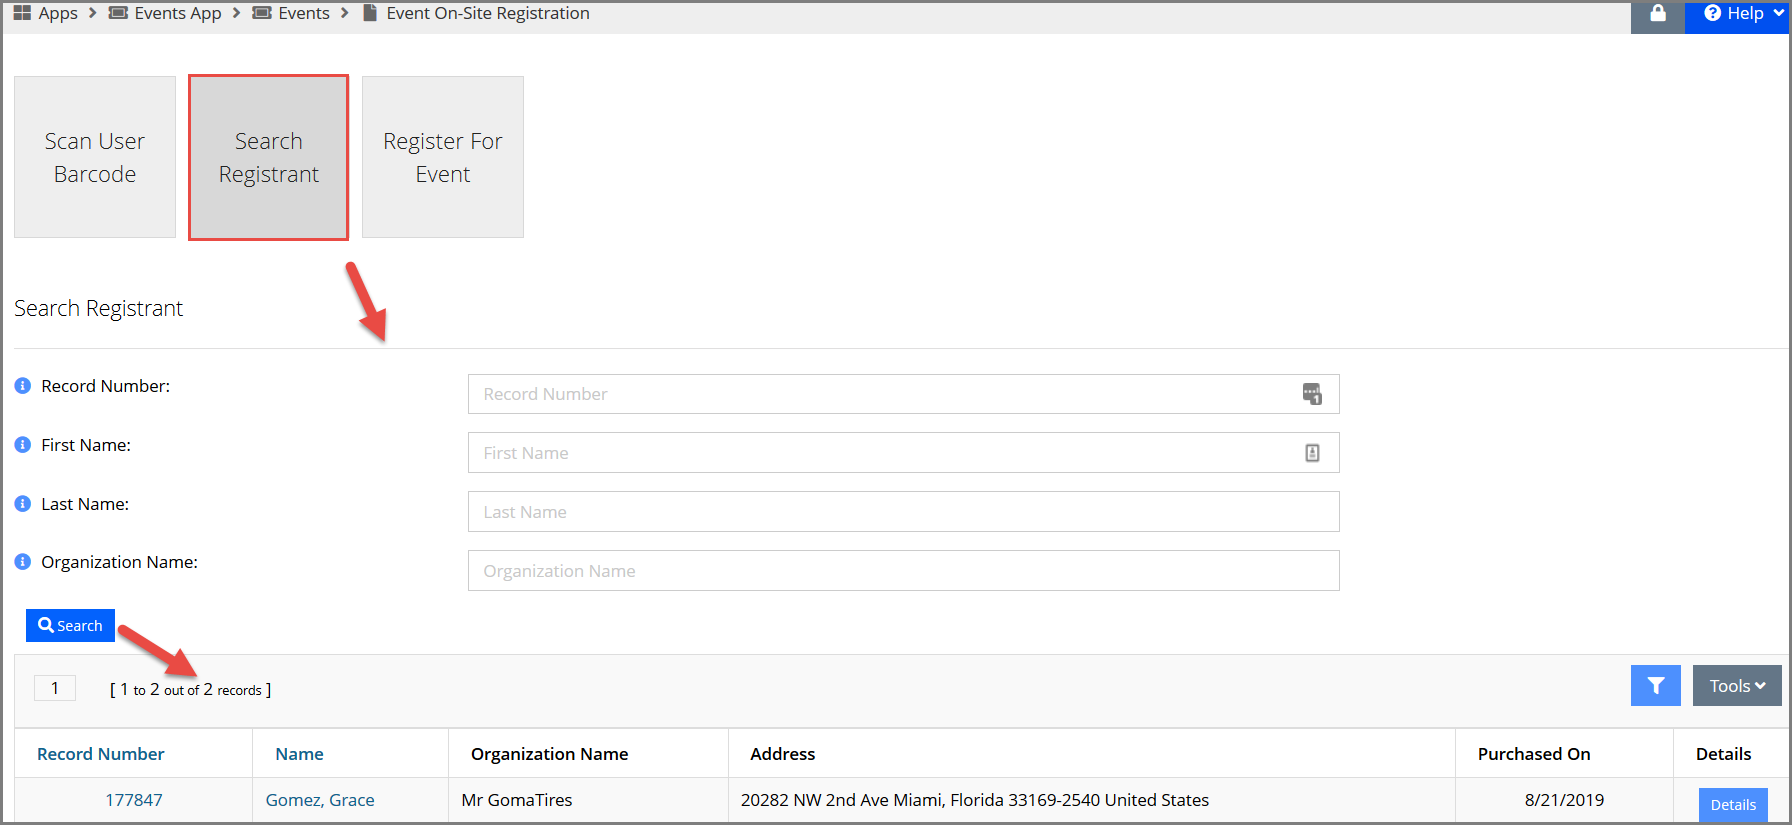Screen dimensions: 1792x825
Task: Open the Tools dropdown
Action: [1737, 686]
